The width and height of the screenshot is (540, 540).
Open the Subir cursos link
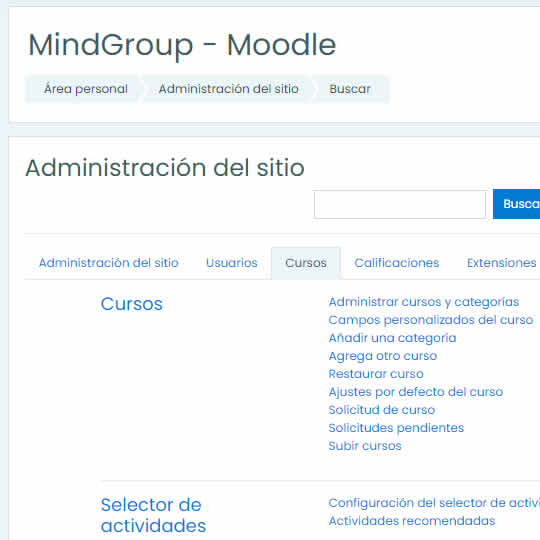point(365,446)
